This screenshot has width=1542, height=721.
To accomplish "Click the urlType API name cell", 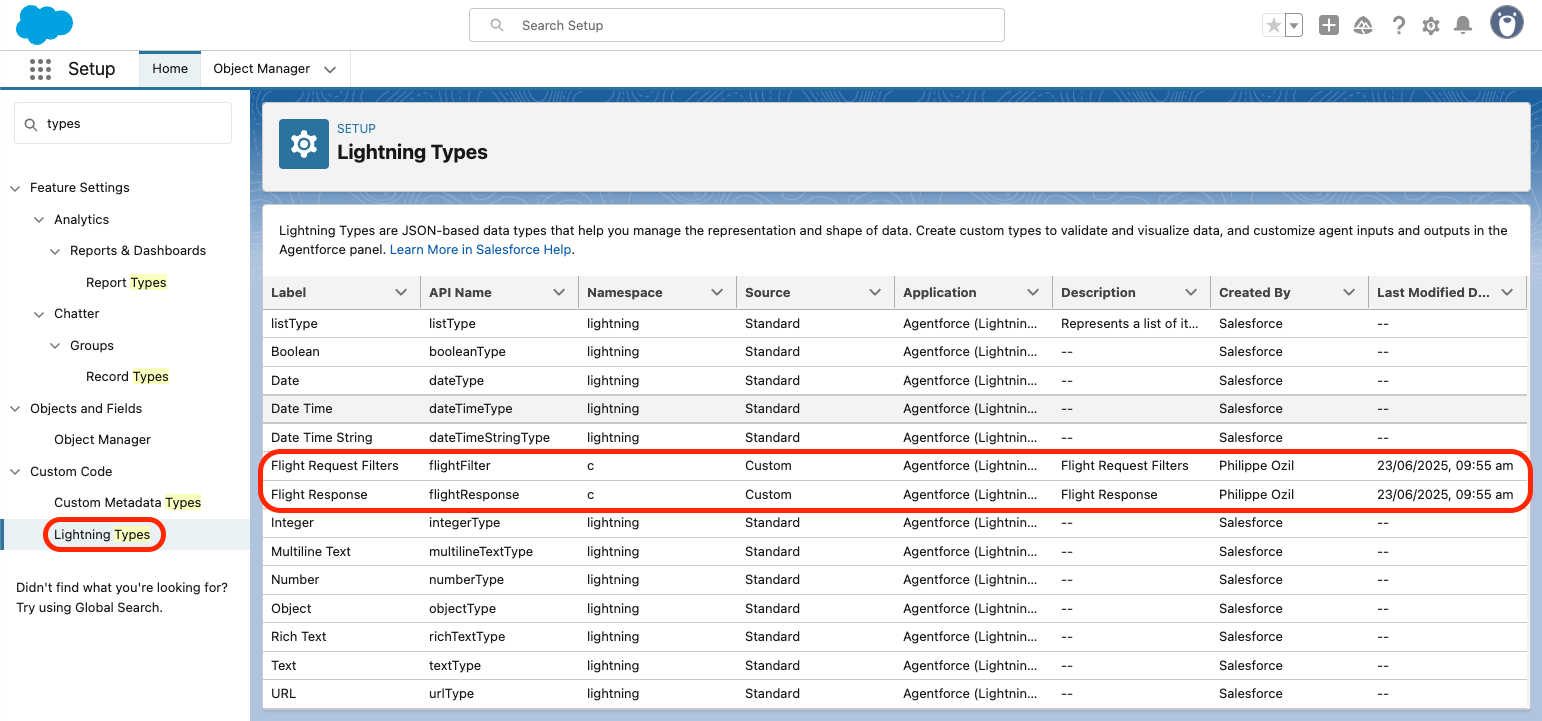I will coord(451,694).
